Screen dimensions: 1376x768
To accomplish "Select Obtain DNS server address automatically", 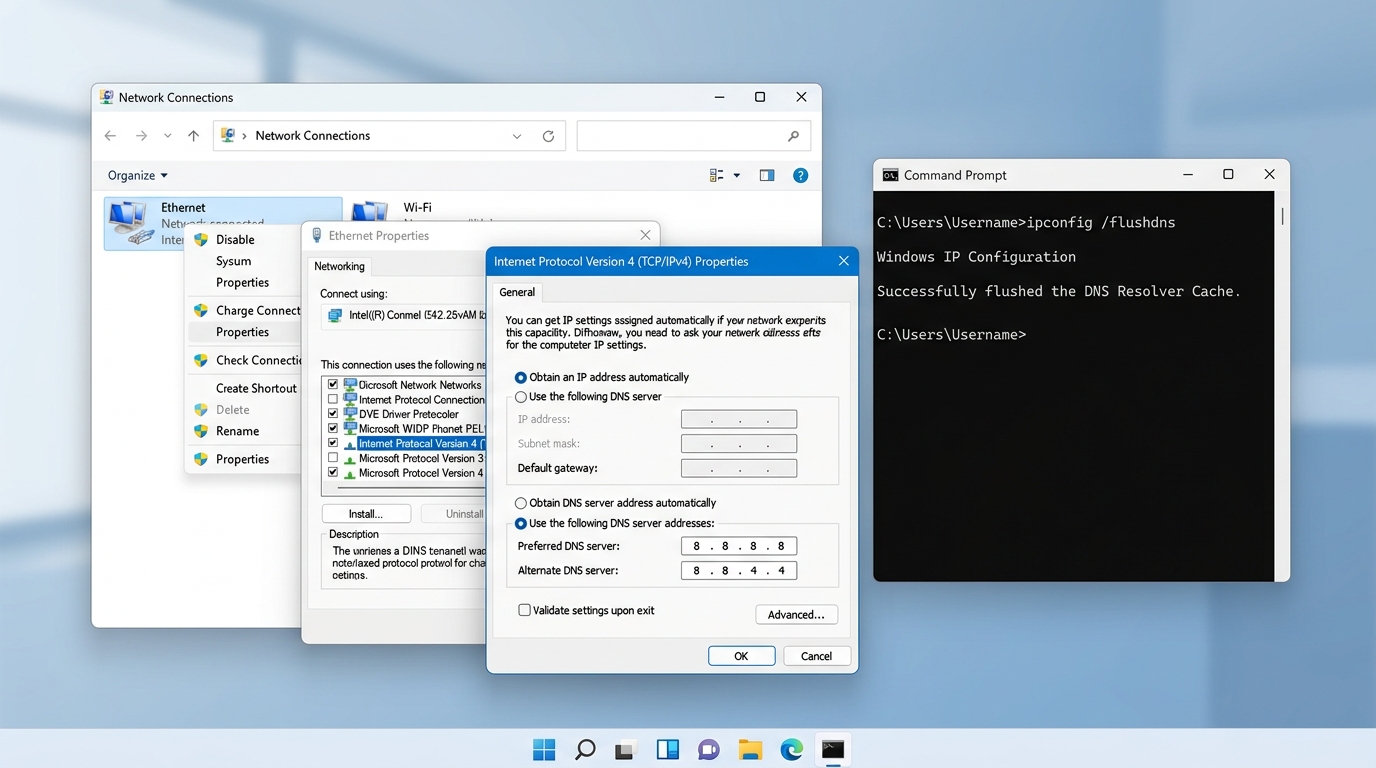I will 521,503.
